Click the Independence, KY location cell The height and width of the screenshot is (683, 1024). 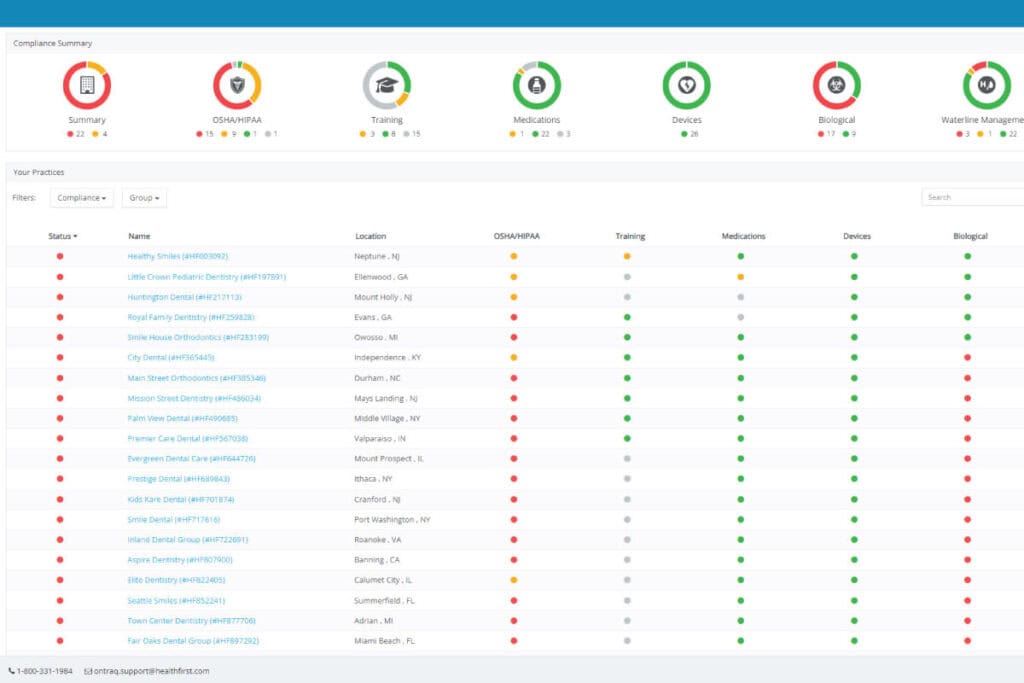(x=388, y=358)
